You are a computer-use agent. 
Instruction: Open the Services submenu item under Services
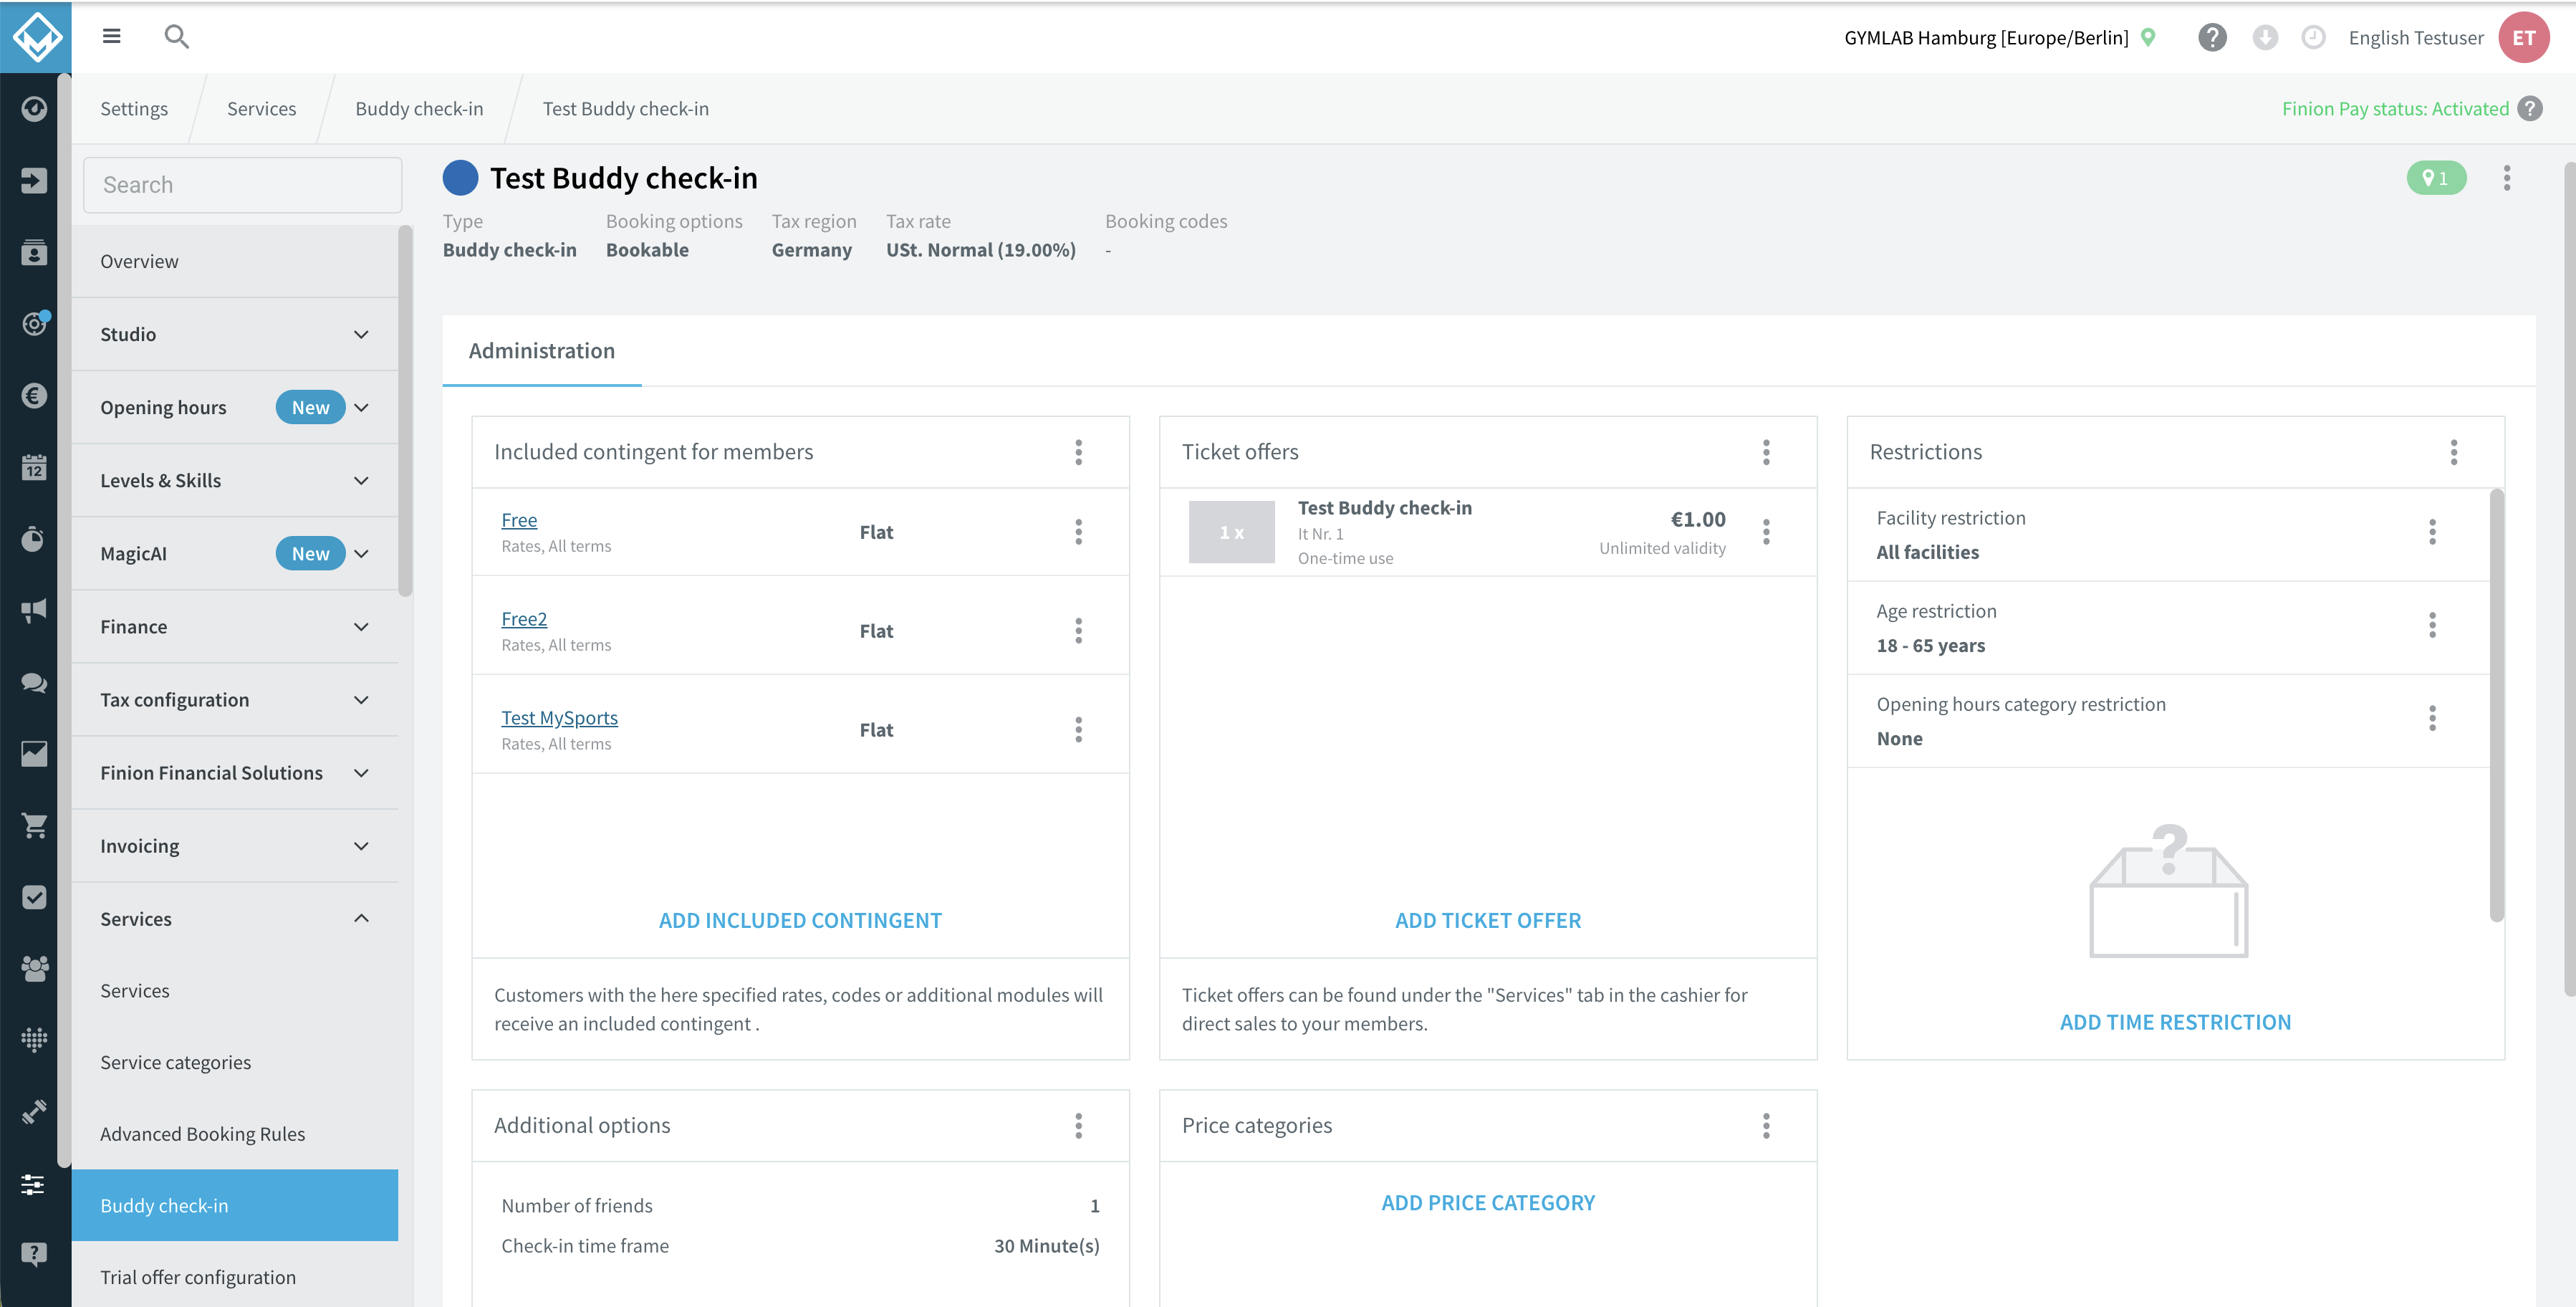tap(235, 990)
